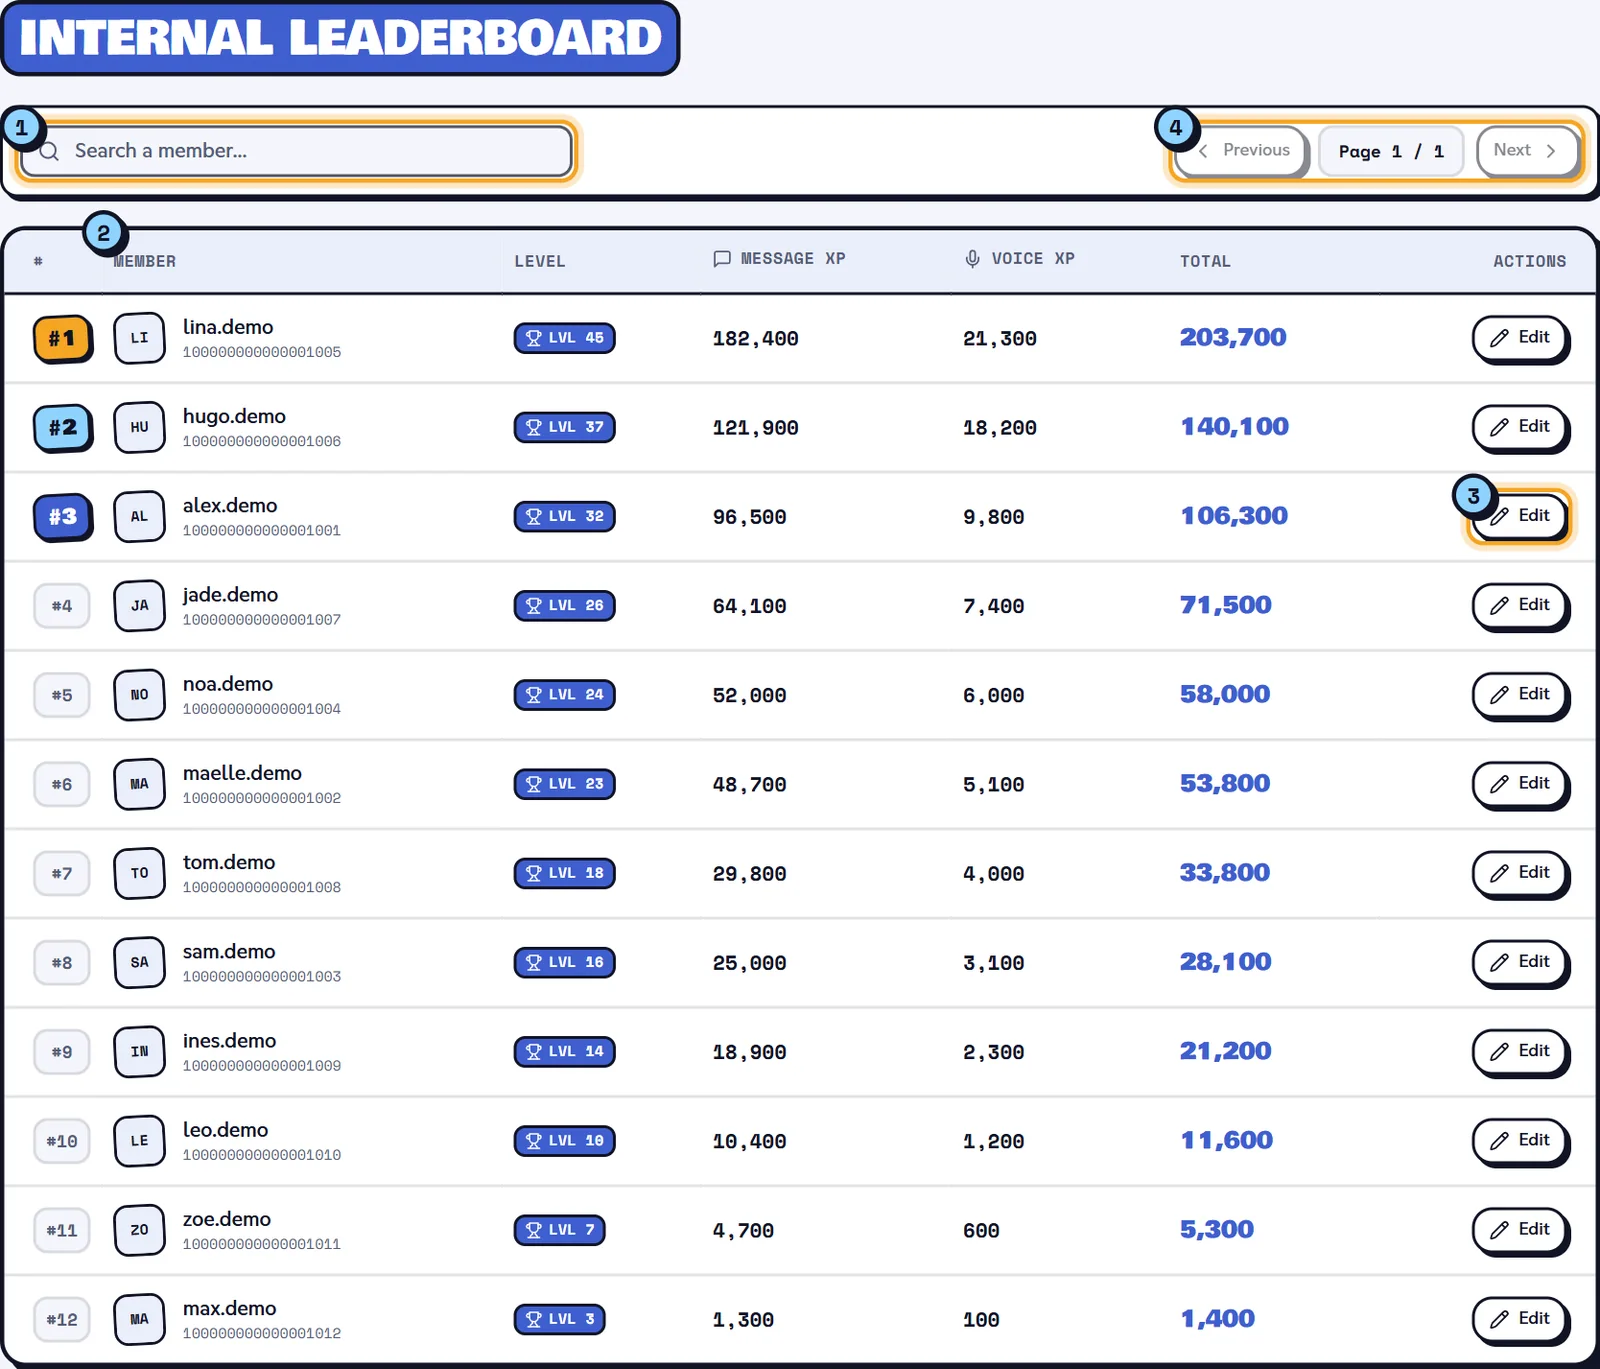1600x1369 pixels.
Task: Open Edit for max.demo
Action: 1519,1319
